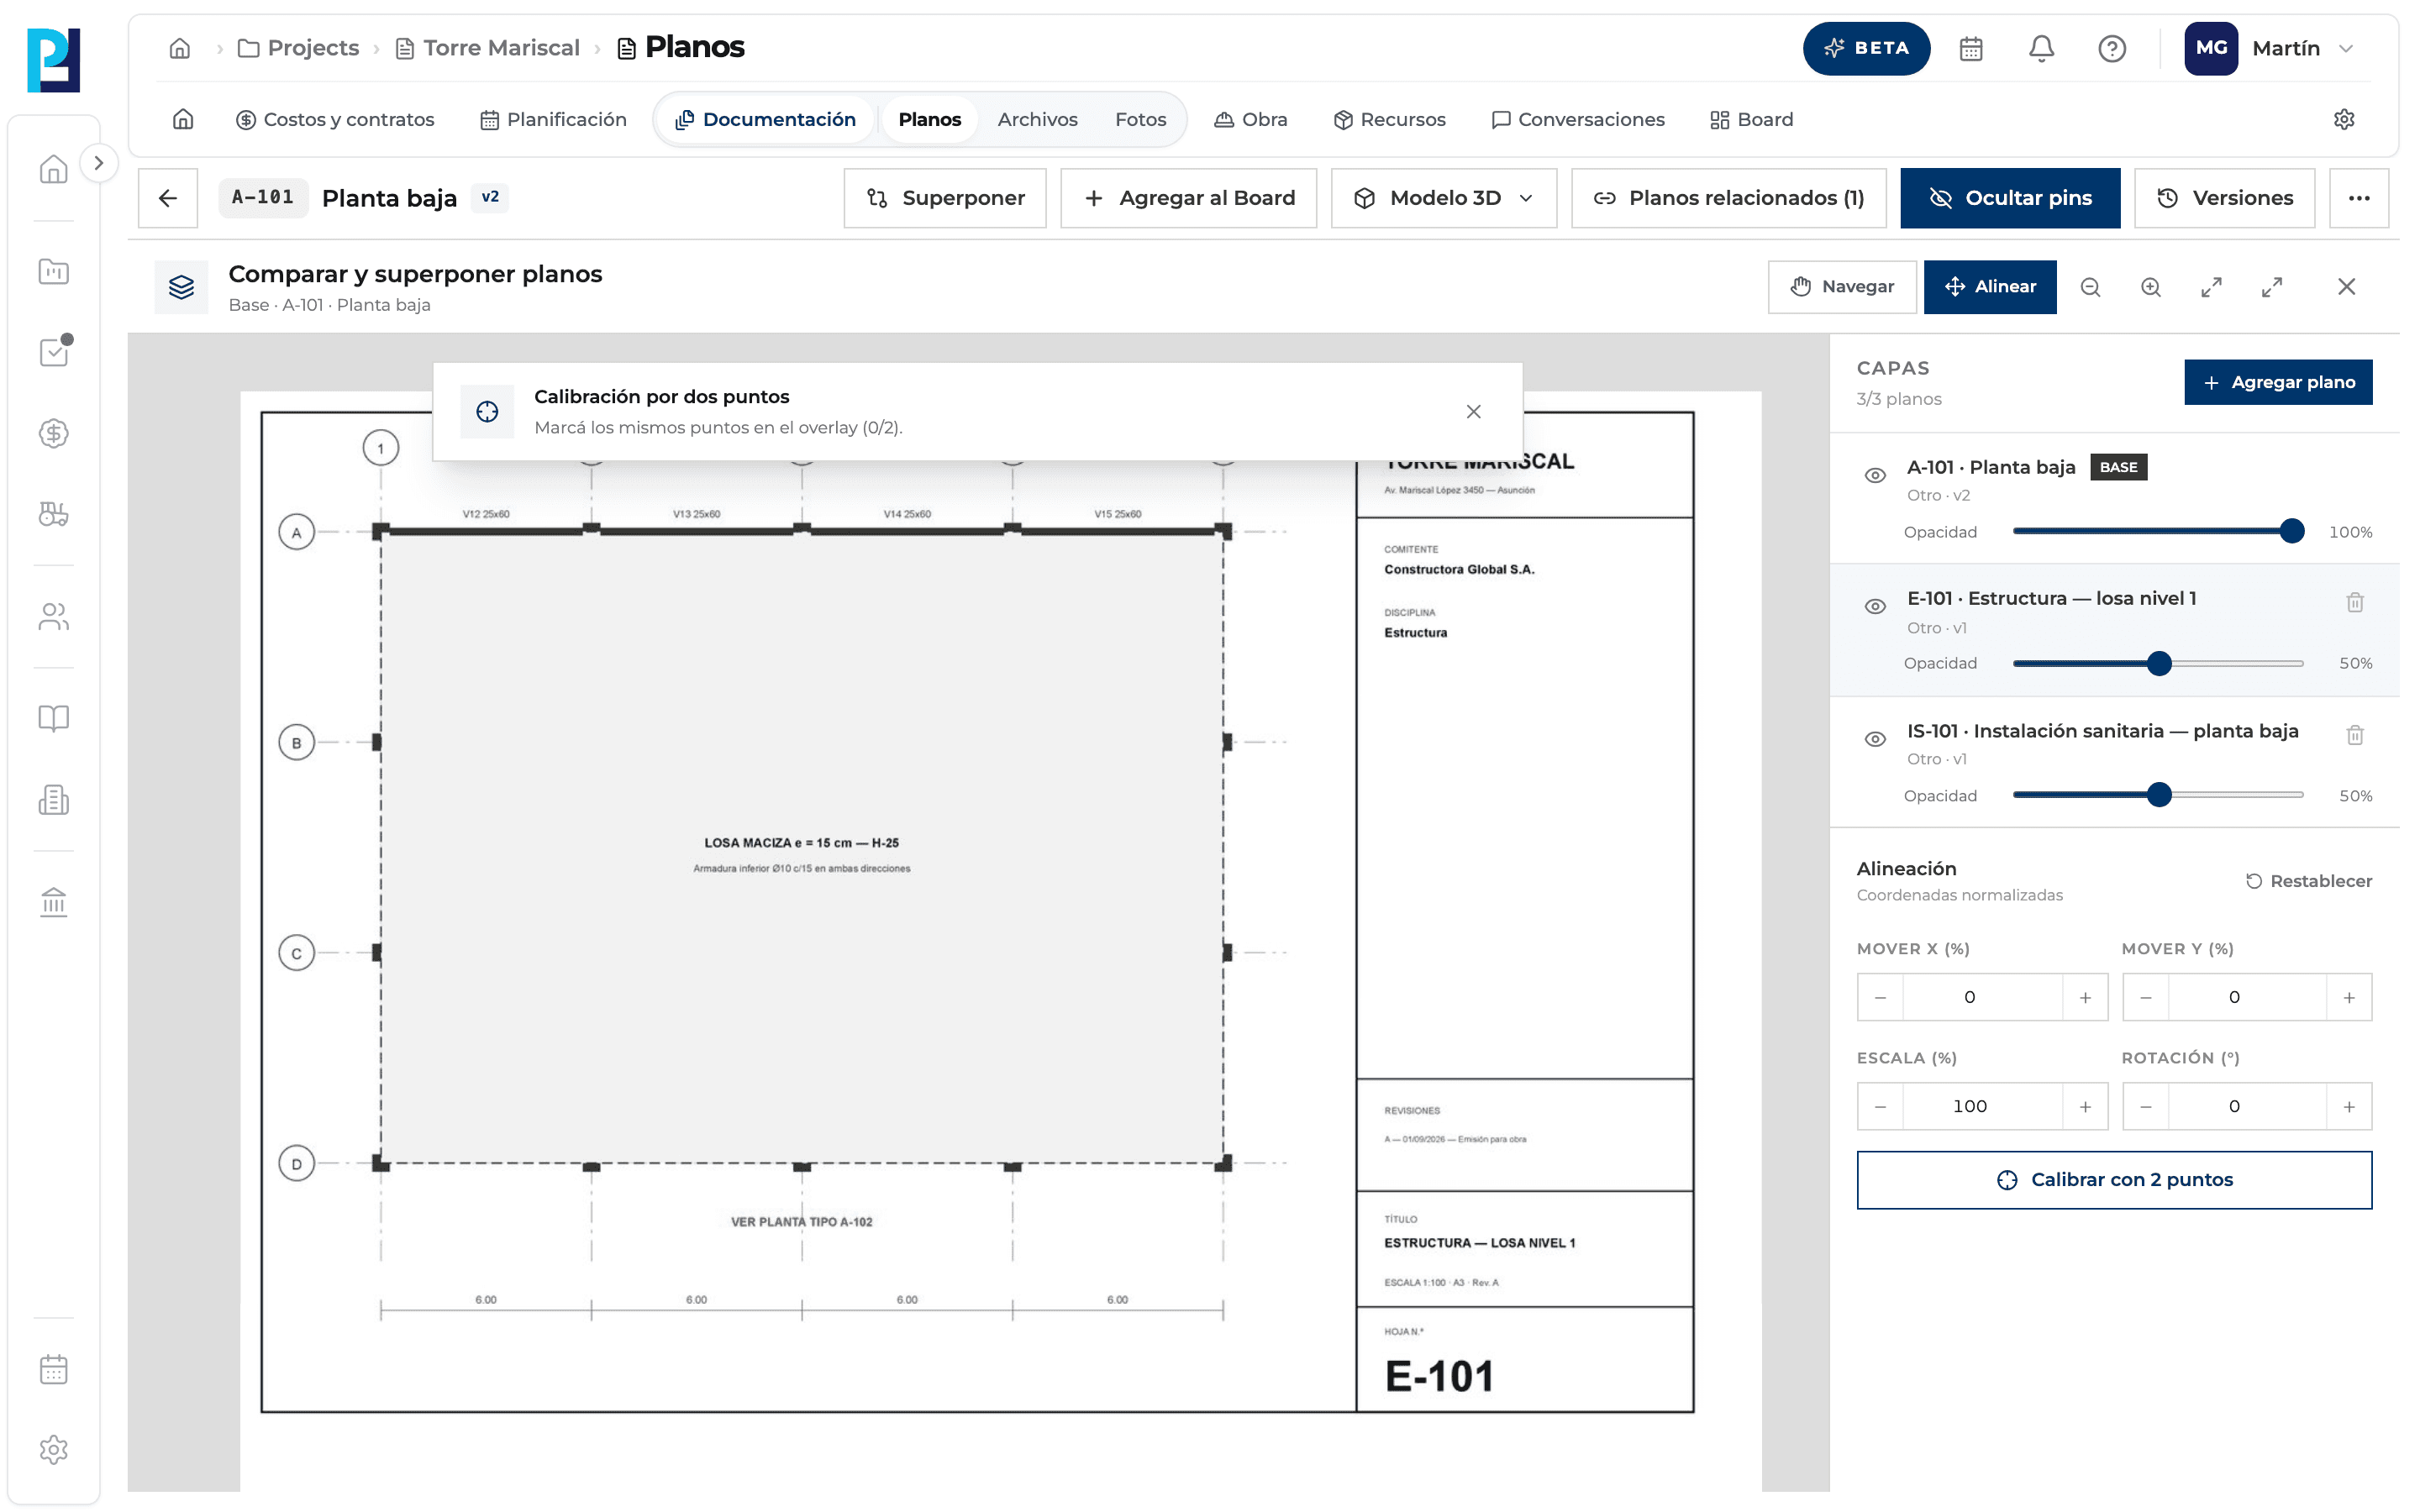Open the more options ellipsis menu
This screenshot has width=2420, height=1512.
[x=2359, y=198]
